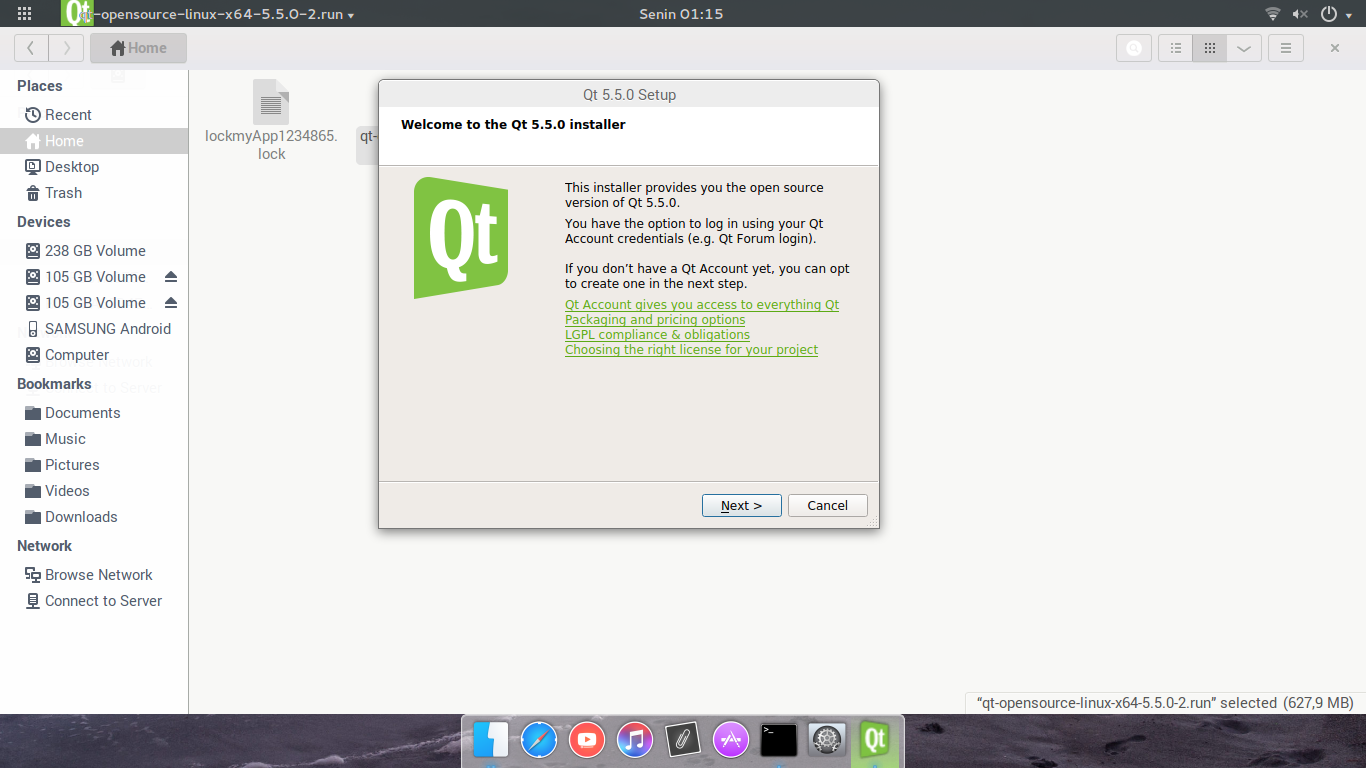Open Pictures bookmark in sidebar

(94, 465)
